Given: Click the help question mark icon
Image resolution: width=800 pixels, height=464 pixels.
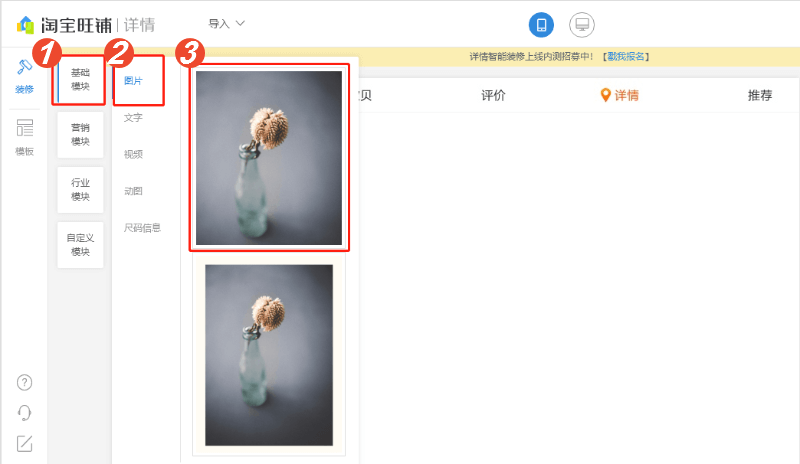Looking at the screenshot, I should point(24,382).
